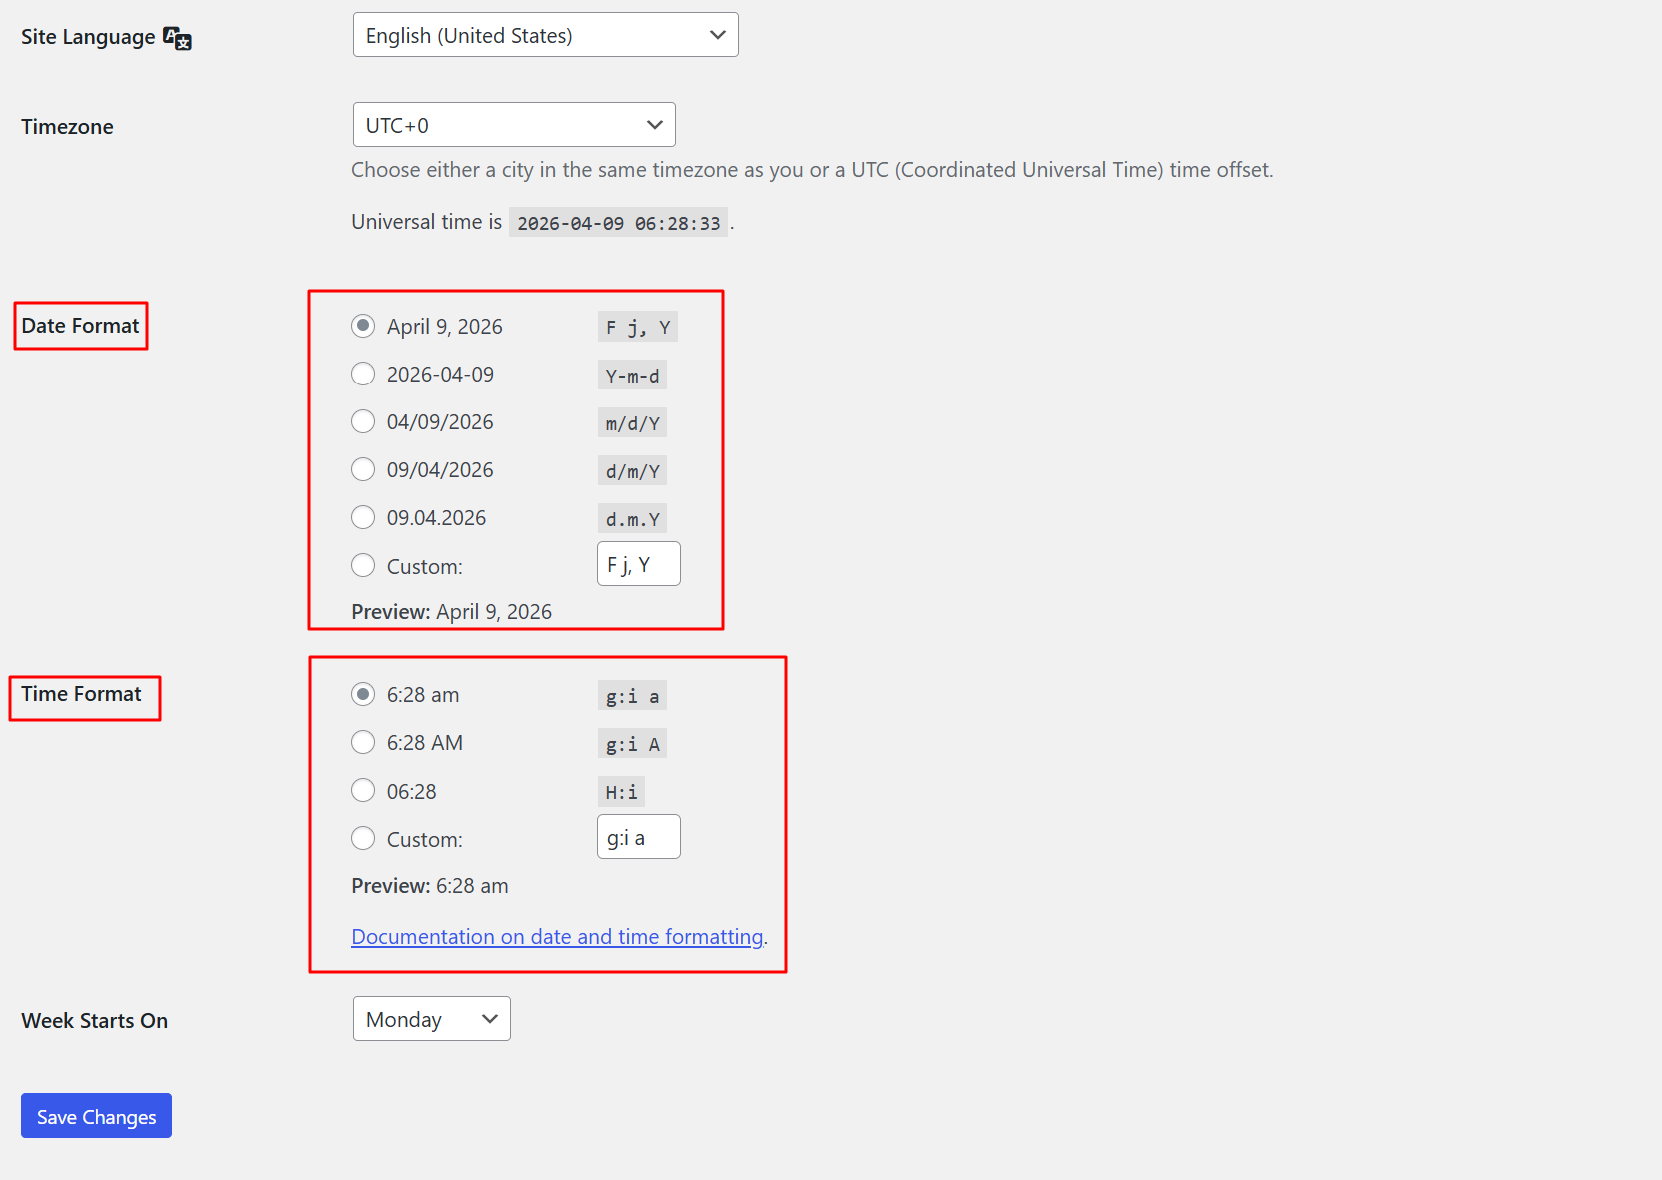Pick the 06:28 24-hour time format
Viewport: 1662px width, 1180px height.
coord(363,791)
